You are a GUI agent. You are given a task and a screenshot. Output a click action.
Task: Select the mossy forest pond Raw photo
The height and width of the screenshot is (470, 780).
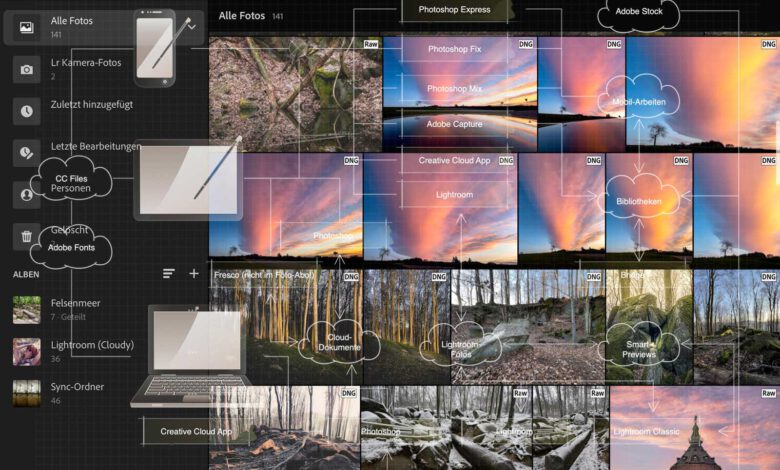[295, 94]
